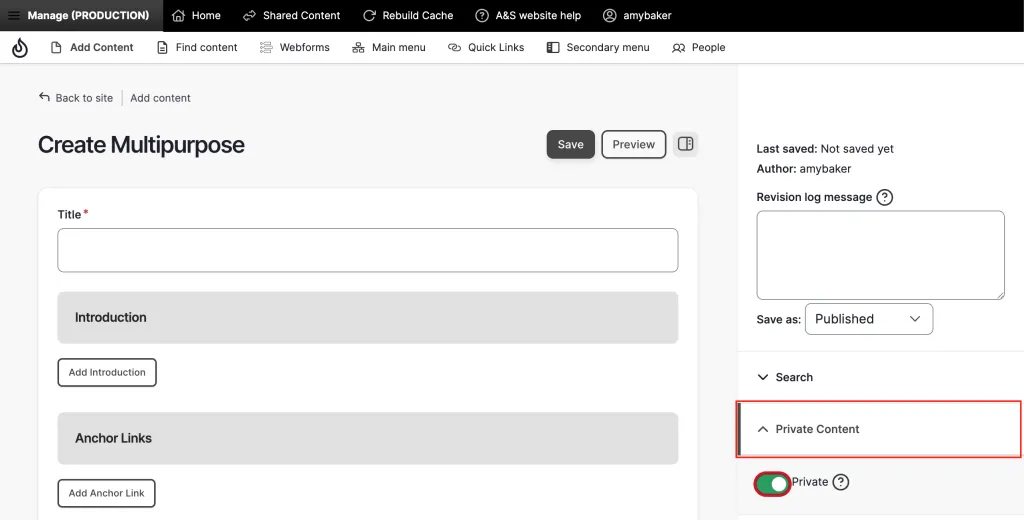This screenshot has width=1024, height=520.
Task: Open the amybaker user account menu
Action: click(637, 16)
